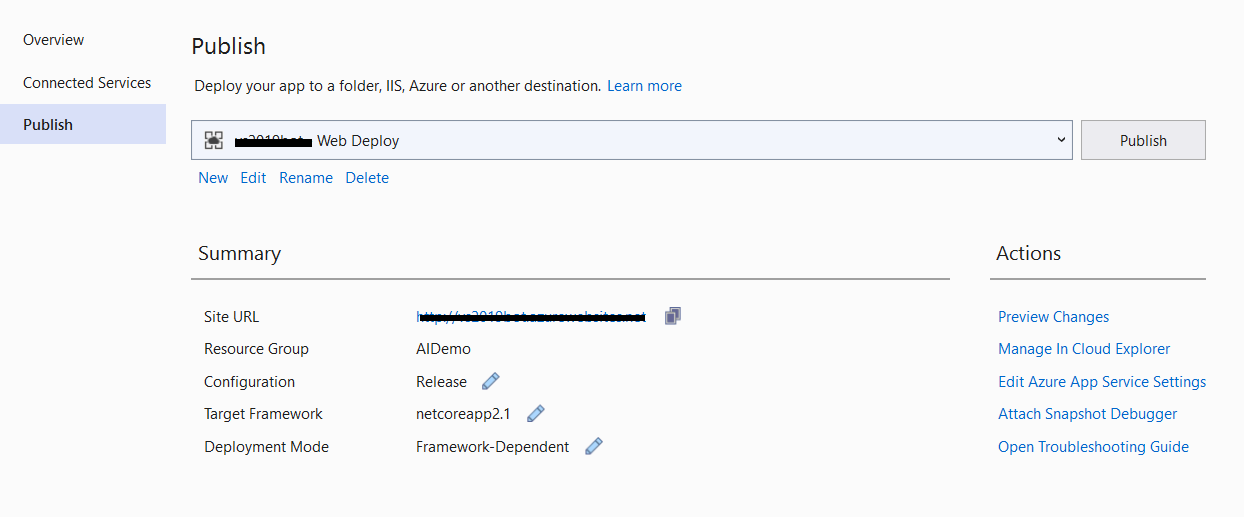Rename the current publish profile
This screenshot has width=1244, height=517.
pyautogui.click(x=306, y=178)
